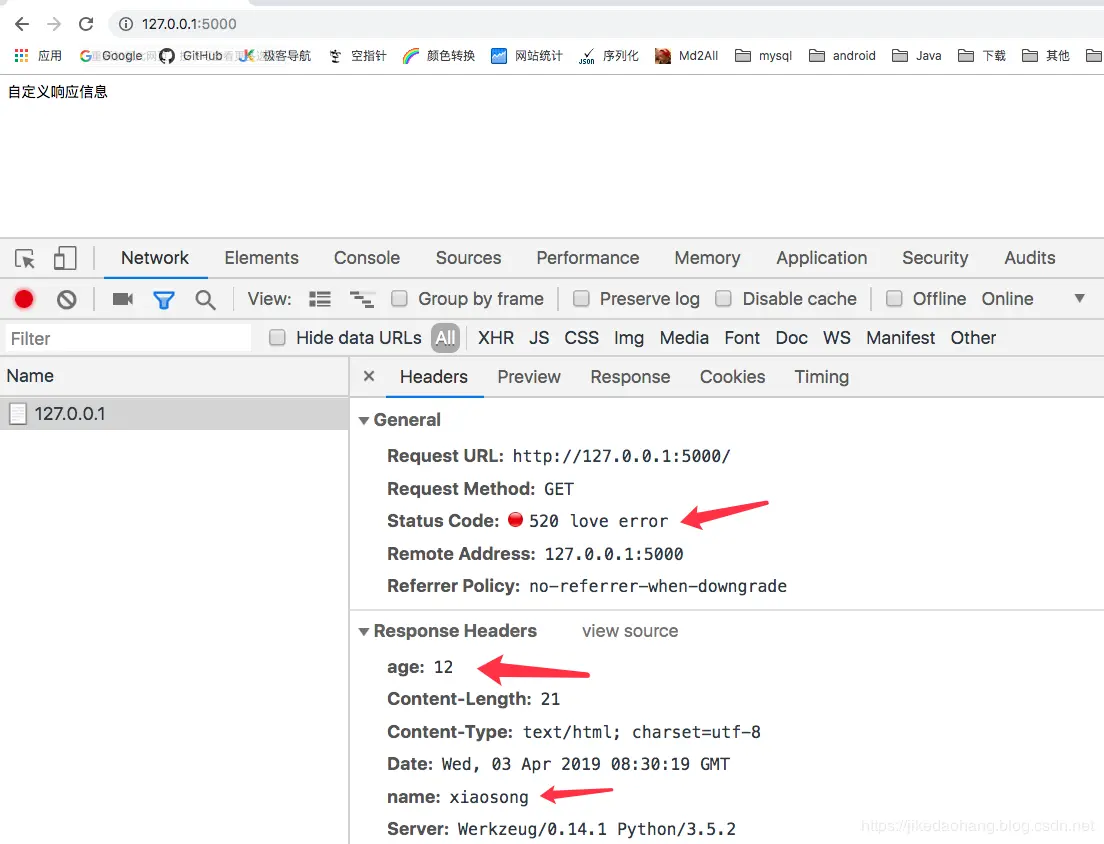
Task: Select the Network panel tab
Action: click(155, 258)
